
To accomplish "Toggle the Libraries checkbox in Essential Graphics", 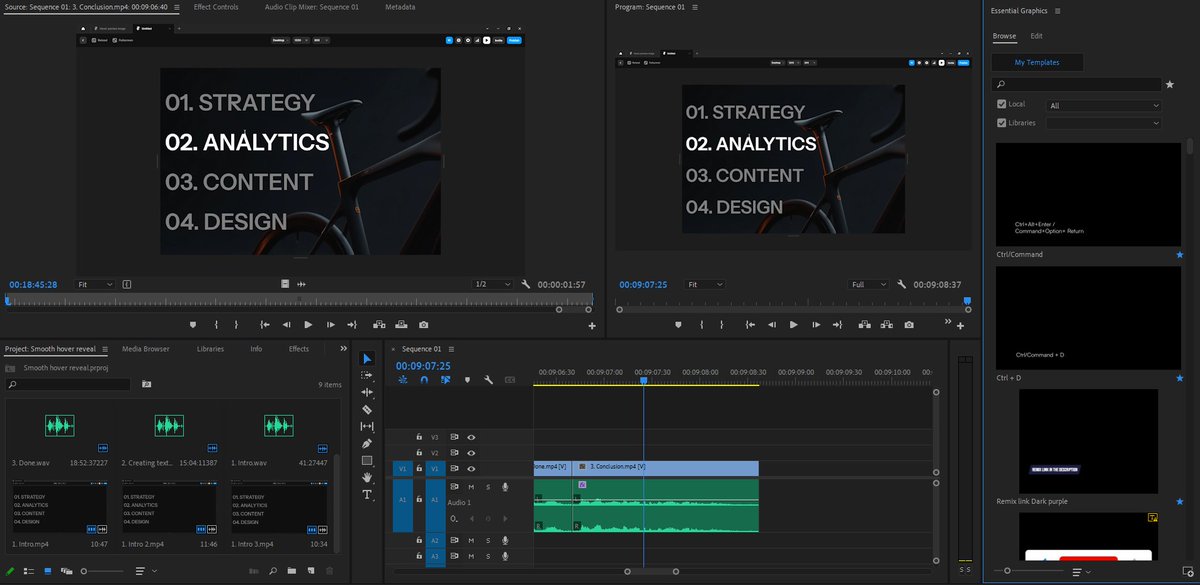I will (1002, 123).
